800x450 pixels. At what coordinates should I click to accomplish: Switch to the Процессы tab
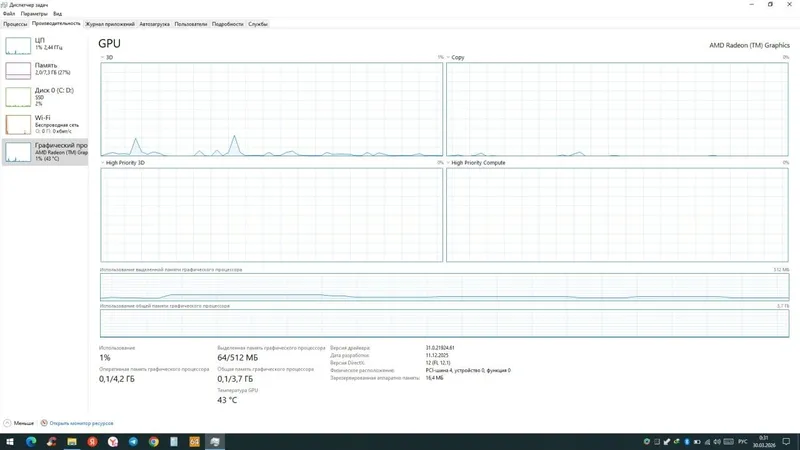(15, 24)
